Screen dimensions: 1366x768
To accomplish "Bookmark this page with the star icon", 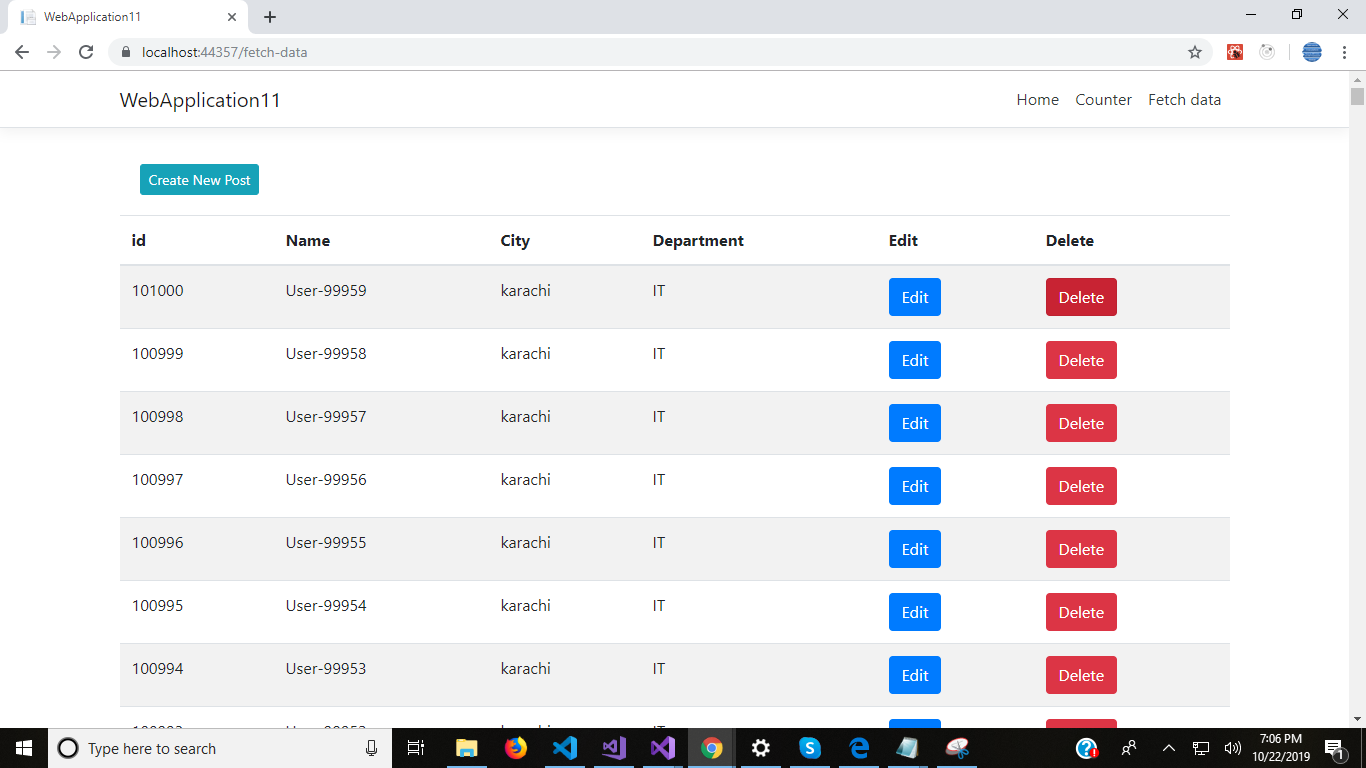I will tap(1195, 50).
